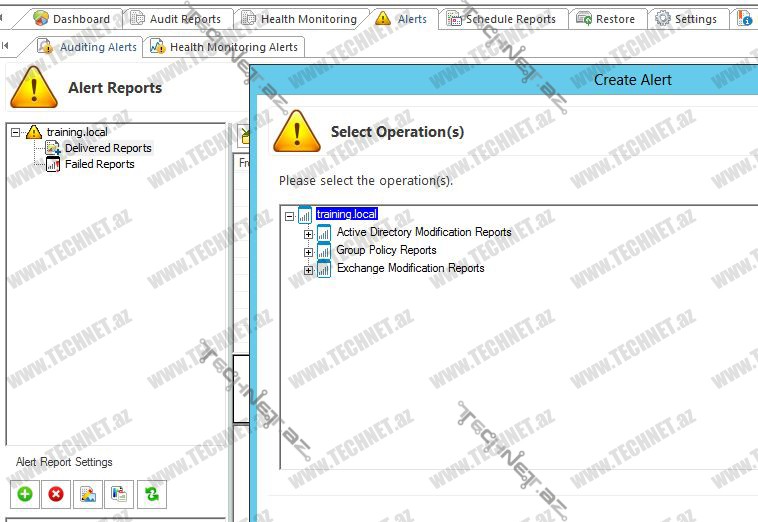This screenshot has width=758, height=522.
Task: Click the Delivered Reports icon in tree
Action: click(54, 148)
